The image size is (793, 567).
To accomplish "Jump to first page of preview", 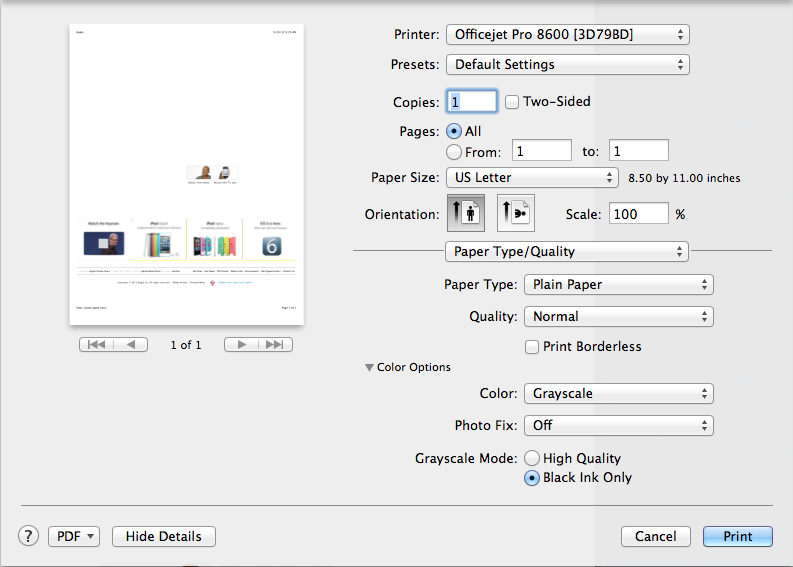I will click(x=96, y=345).
